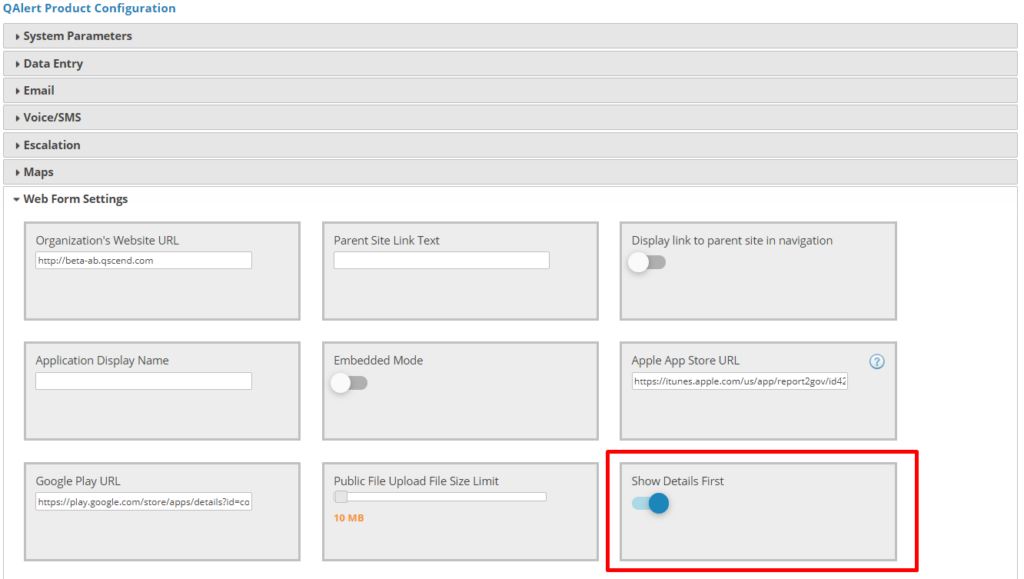Focus the Application Display Name input
The height and width of the screenshot is (579, 1024).
coord(143,381)
